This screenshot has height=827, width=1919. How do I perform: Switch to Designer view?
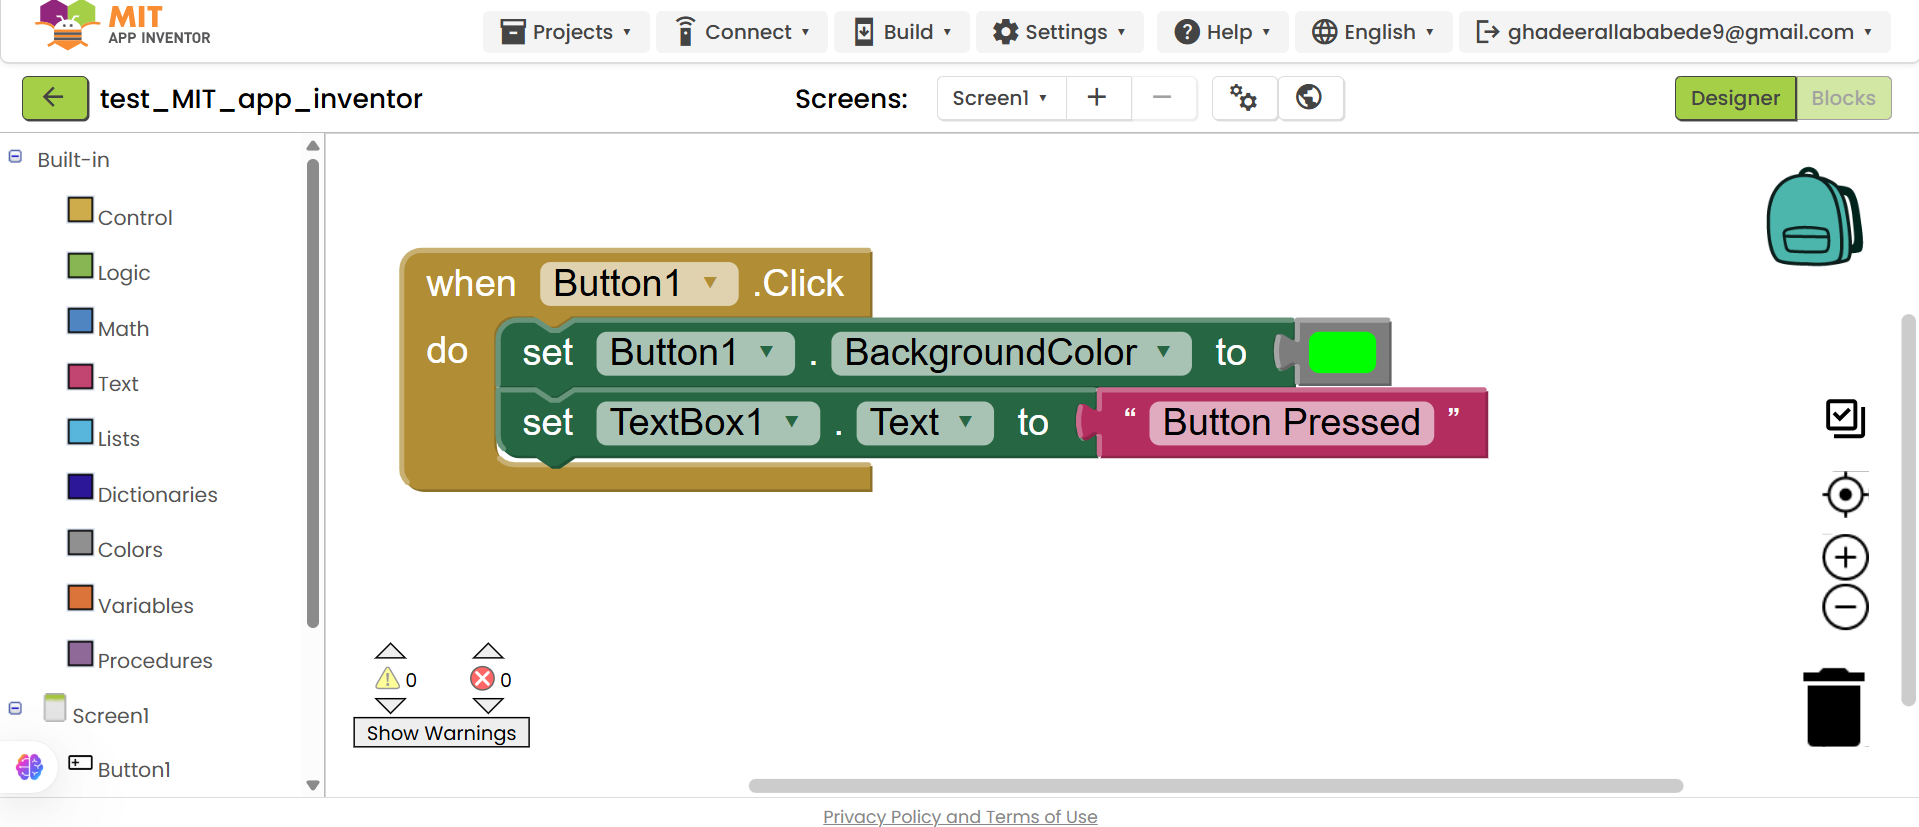click(x=1735, y=98)
